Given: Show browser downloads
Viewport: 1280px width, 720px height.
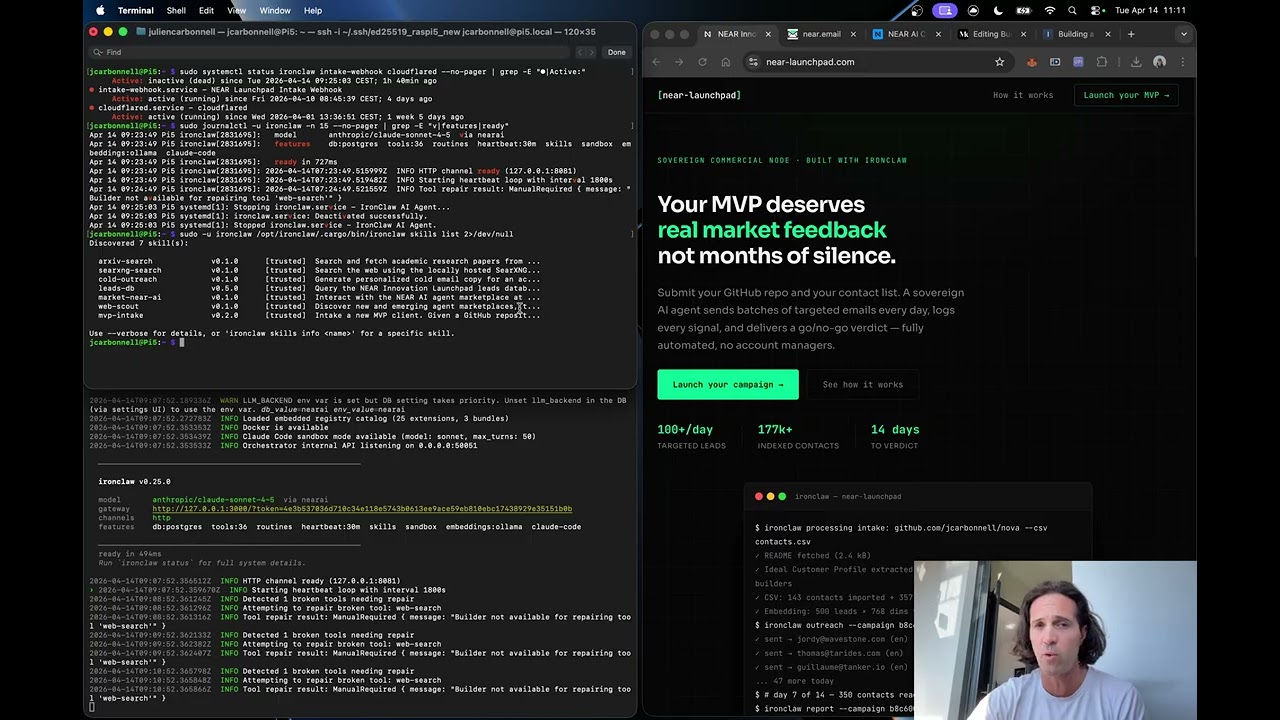Looking at the screenshot, I should [1136, 62].
